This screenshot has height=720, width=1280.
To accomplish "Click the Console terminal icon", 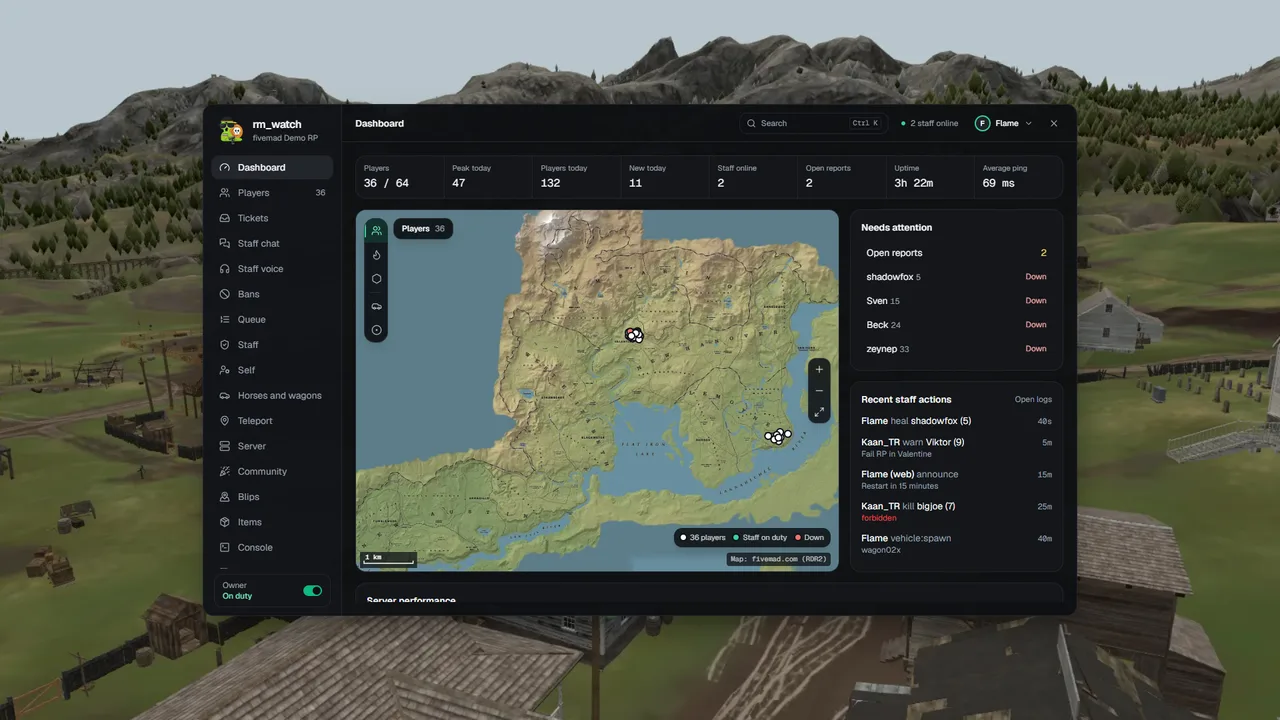I will [x=225, y=547].
